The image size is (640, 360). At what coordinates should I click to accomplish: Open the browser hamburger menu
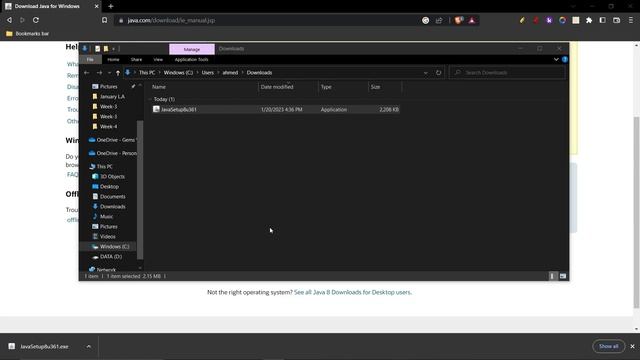tap(631, 20)
